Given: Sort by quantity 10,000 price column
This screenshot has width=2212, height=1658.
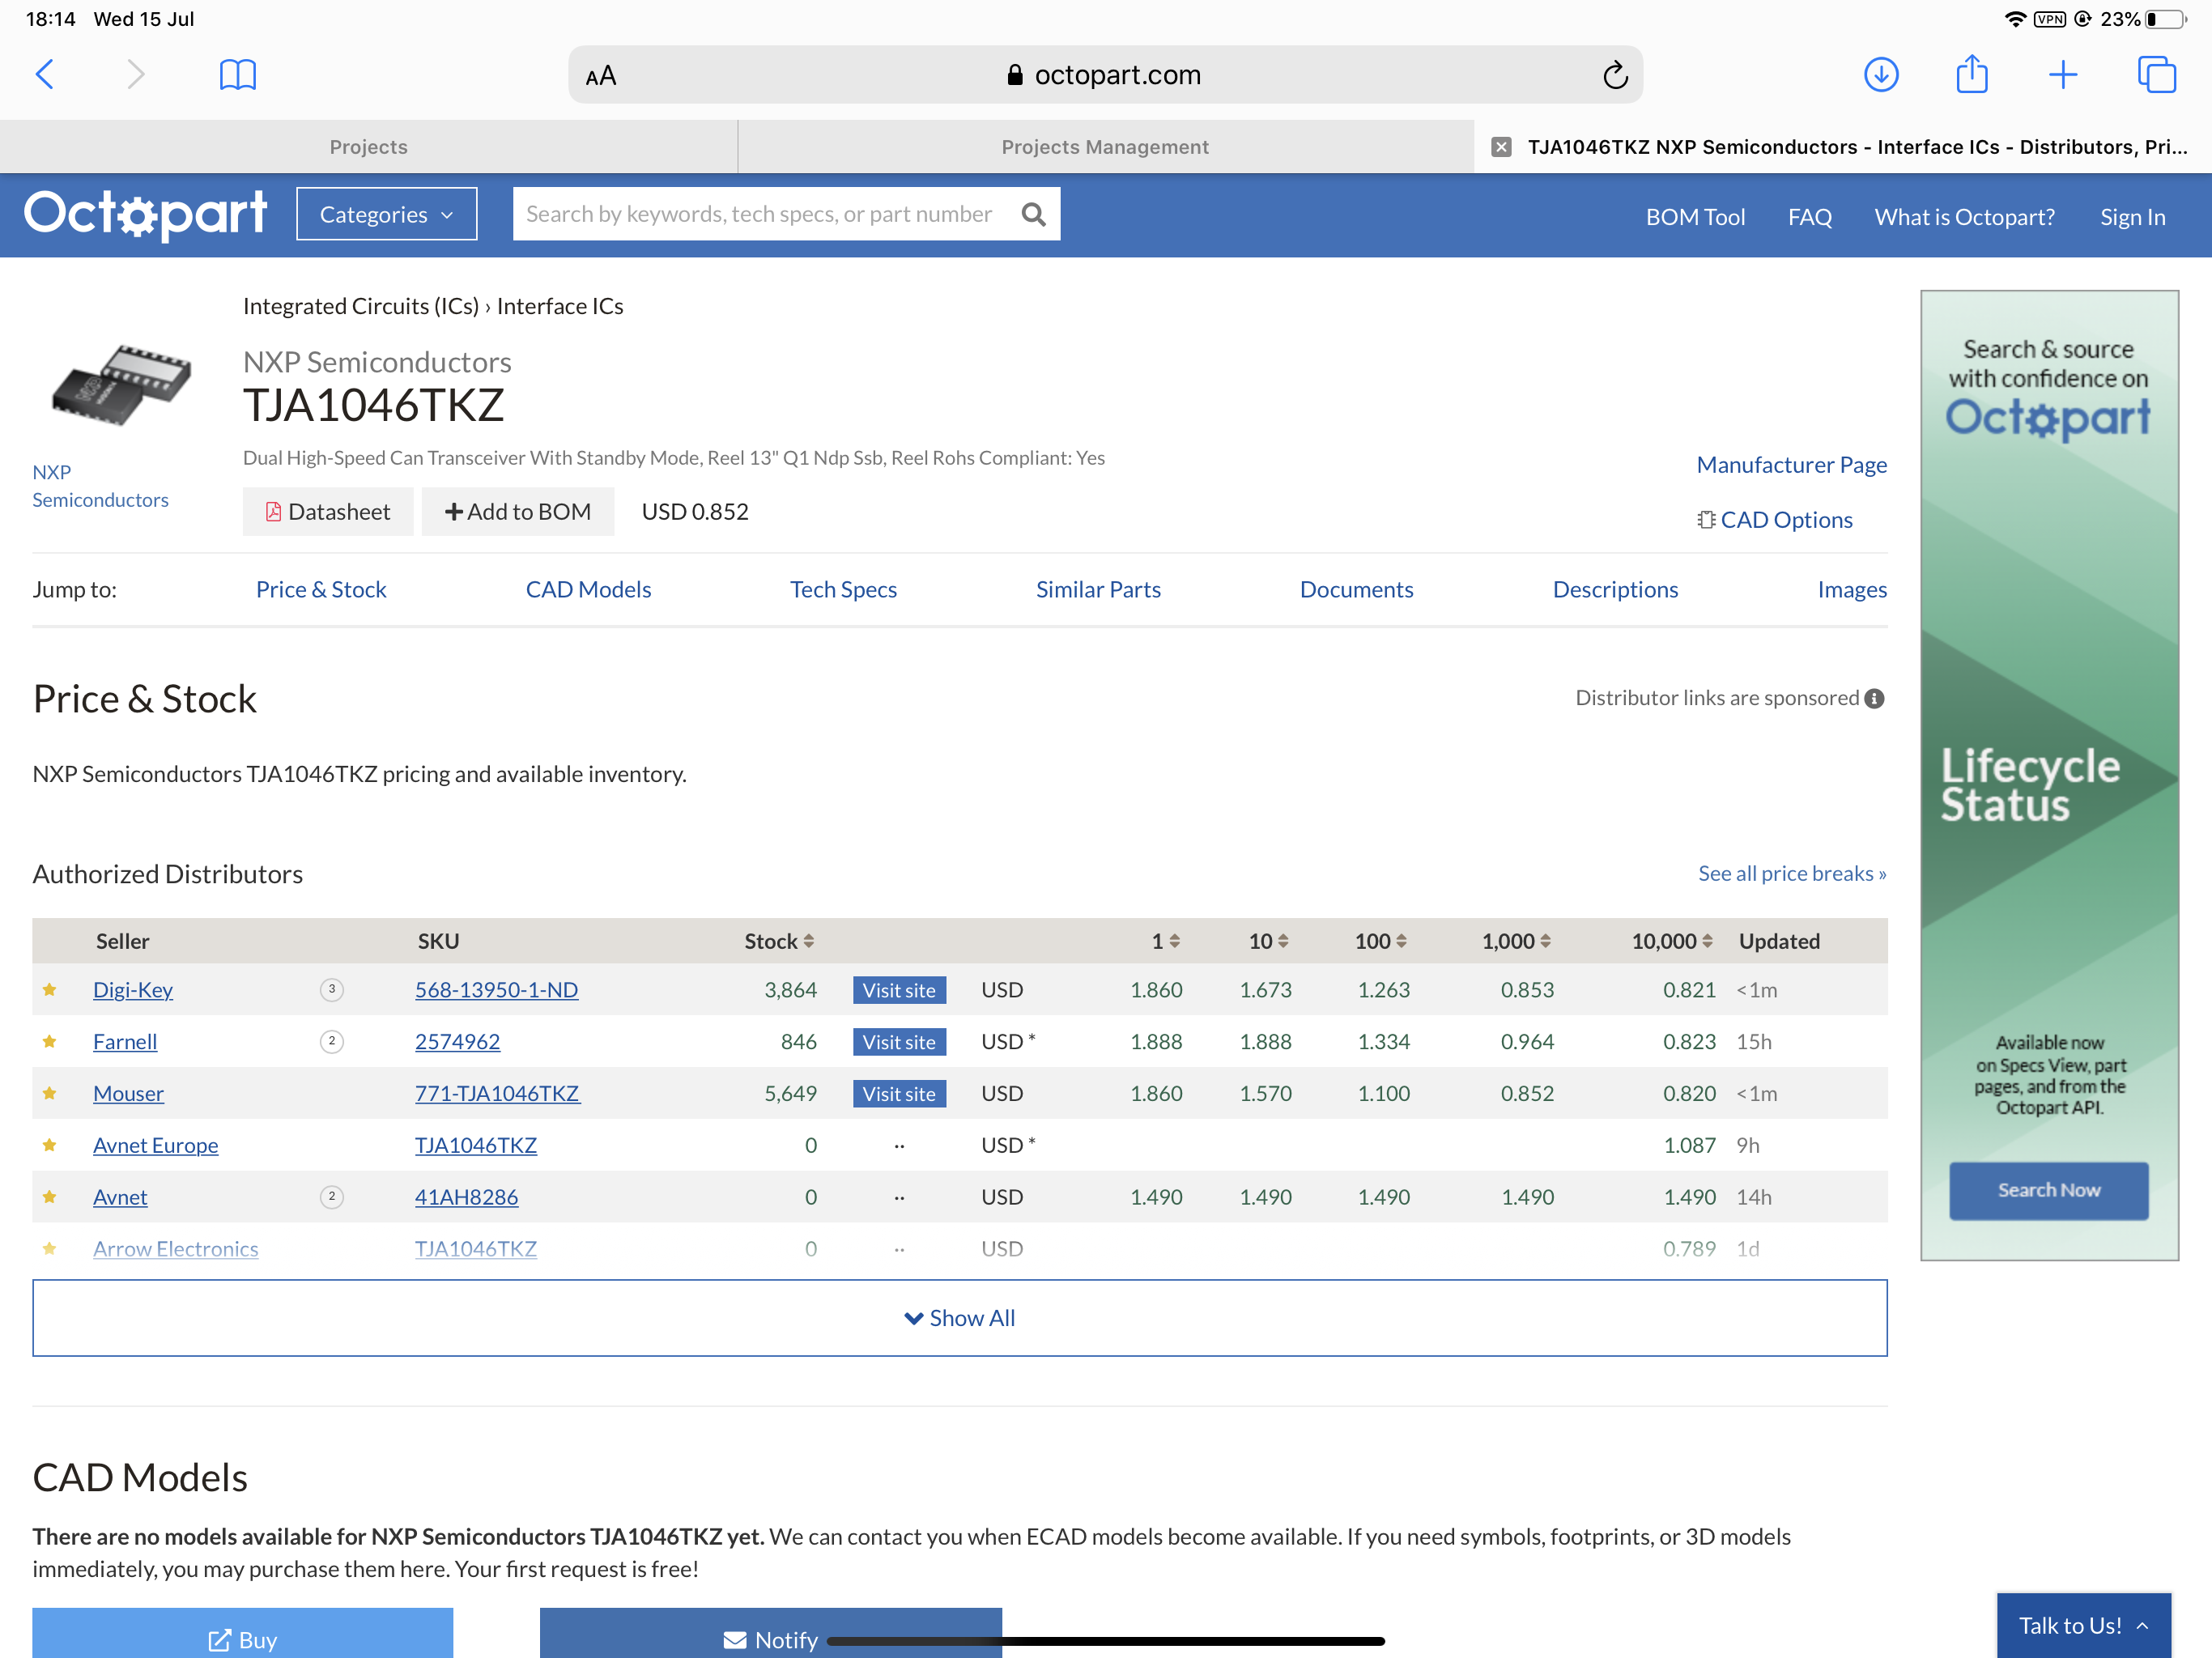Looking at the screenshot, I should 1707,941.
